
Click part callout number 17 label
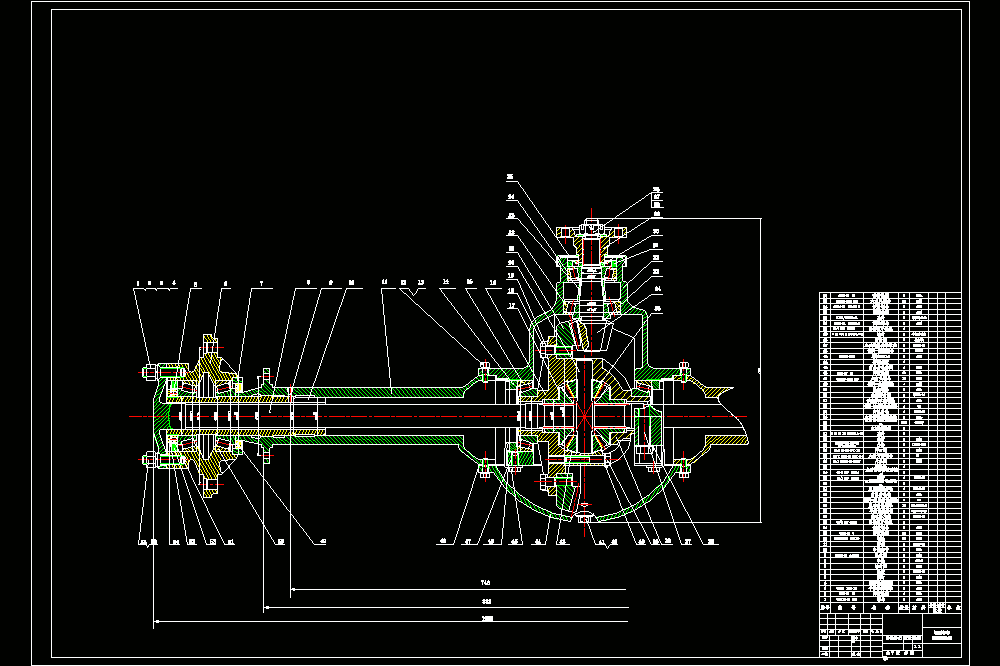click(511, 306)
